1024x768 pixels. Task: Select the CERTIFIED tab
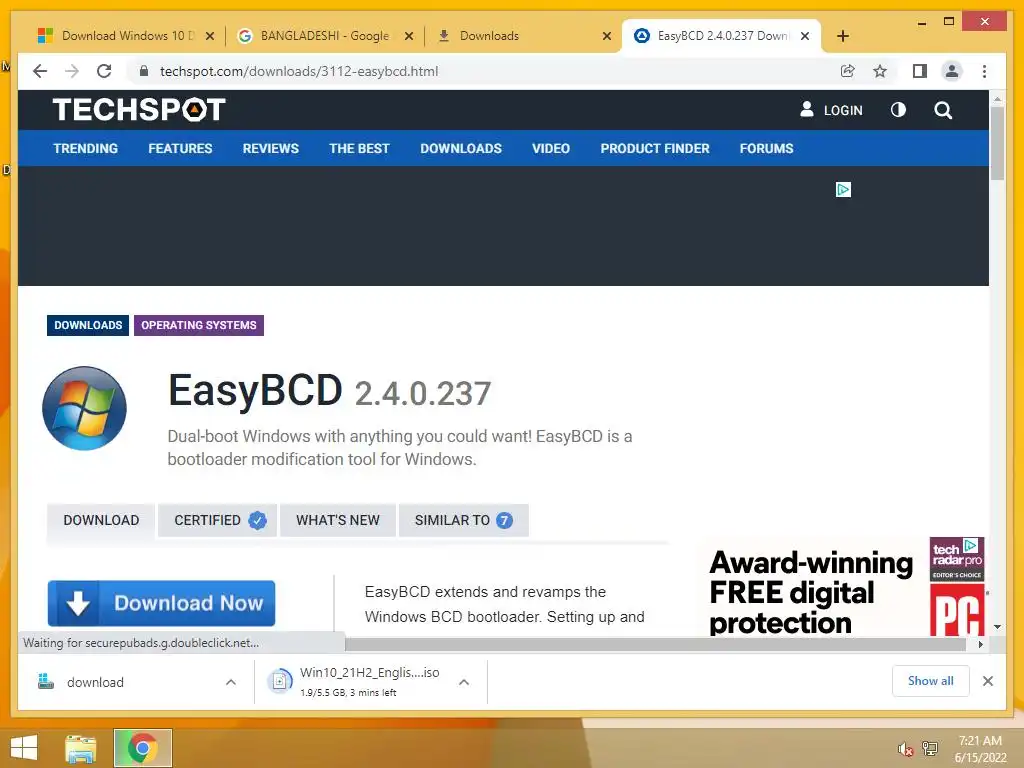pyautogui.click(x=217, y=520)
